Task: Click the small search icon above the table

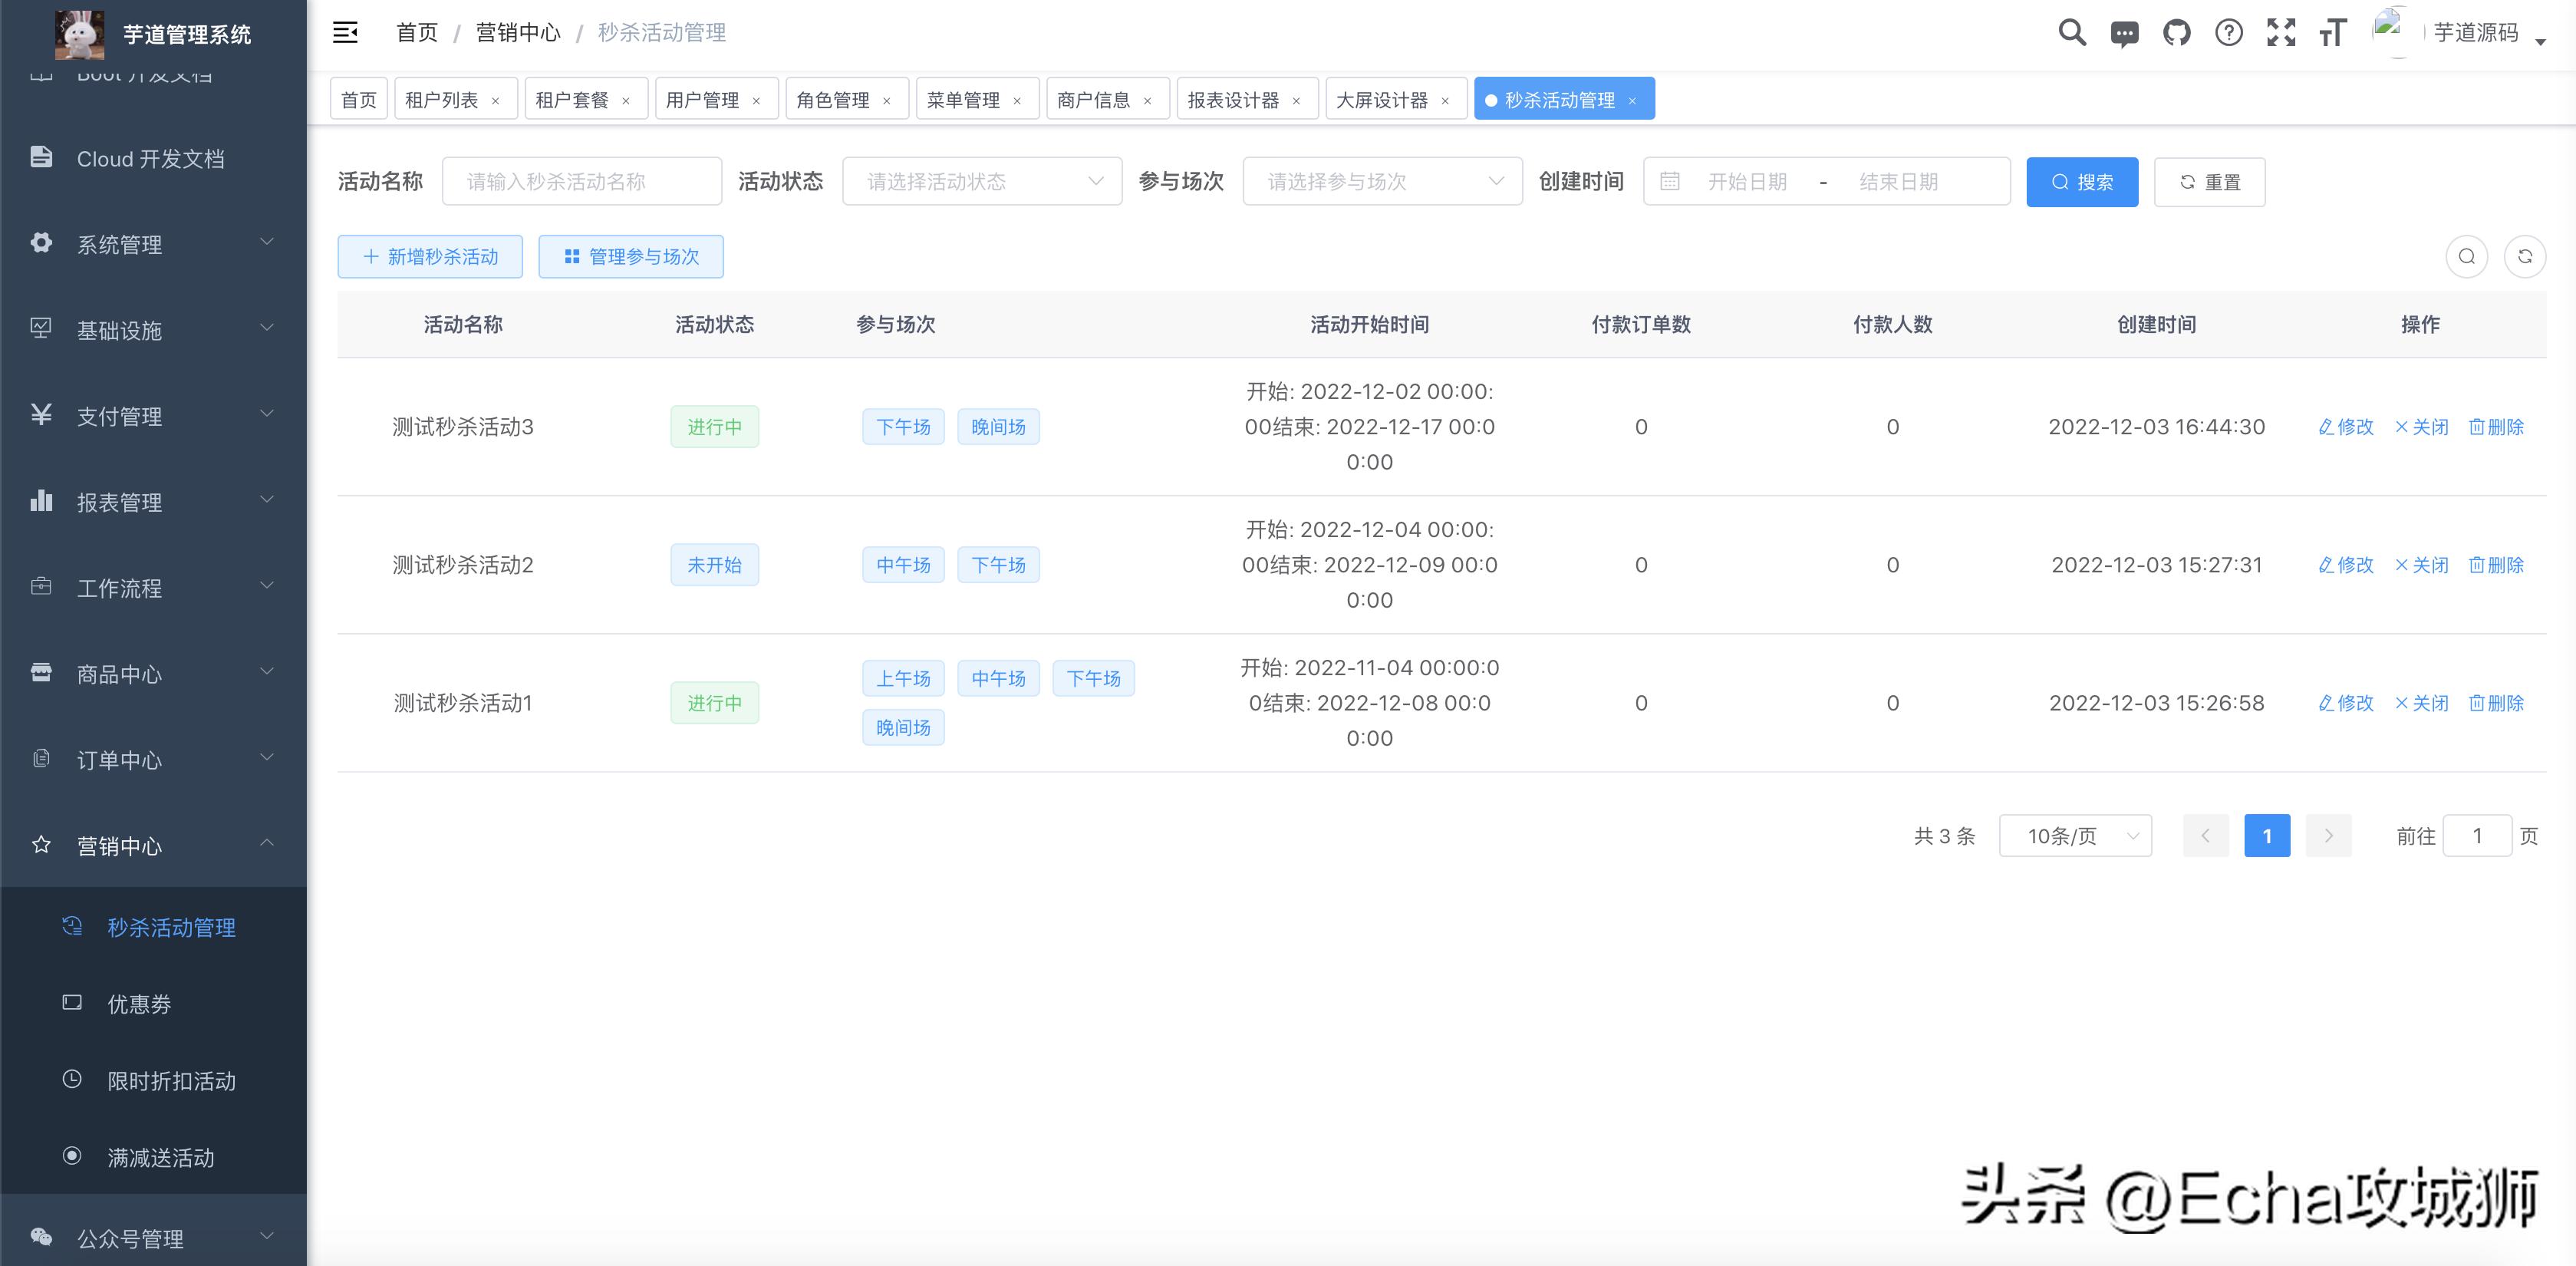Action: [2467, 256]
